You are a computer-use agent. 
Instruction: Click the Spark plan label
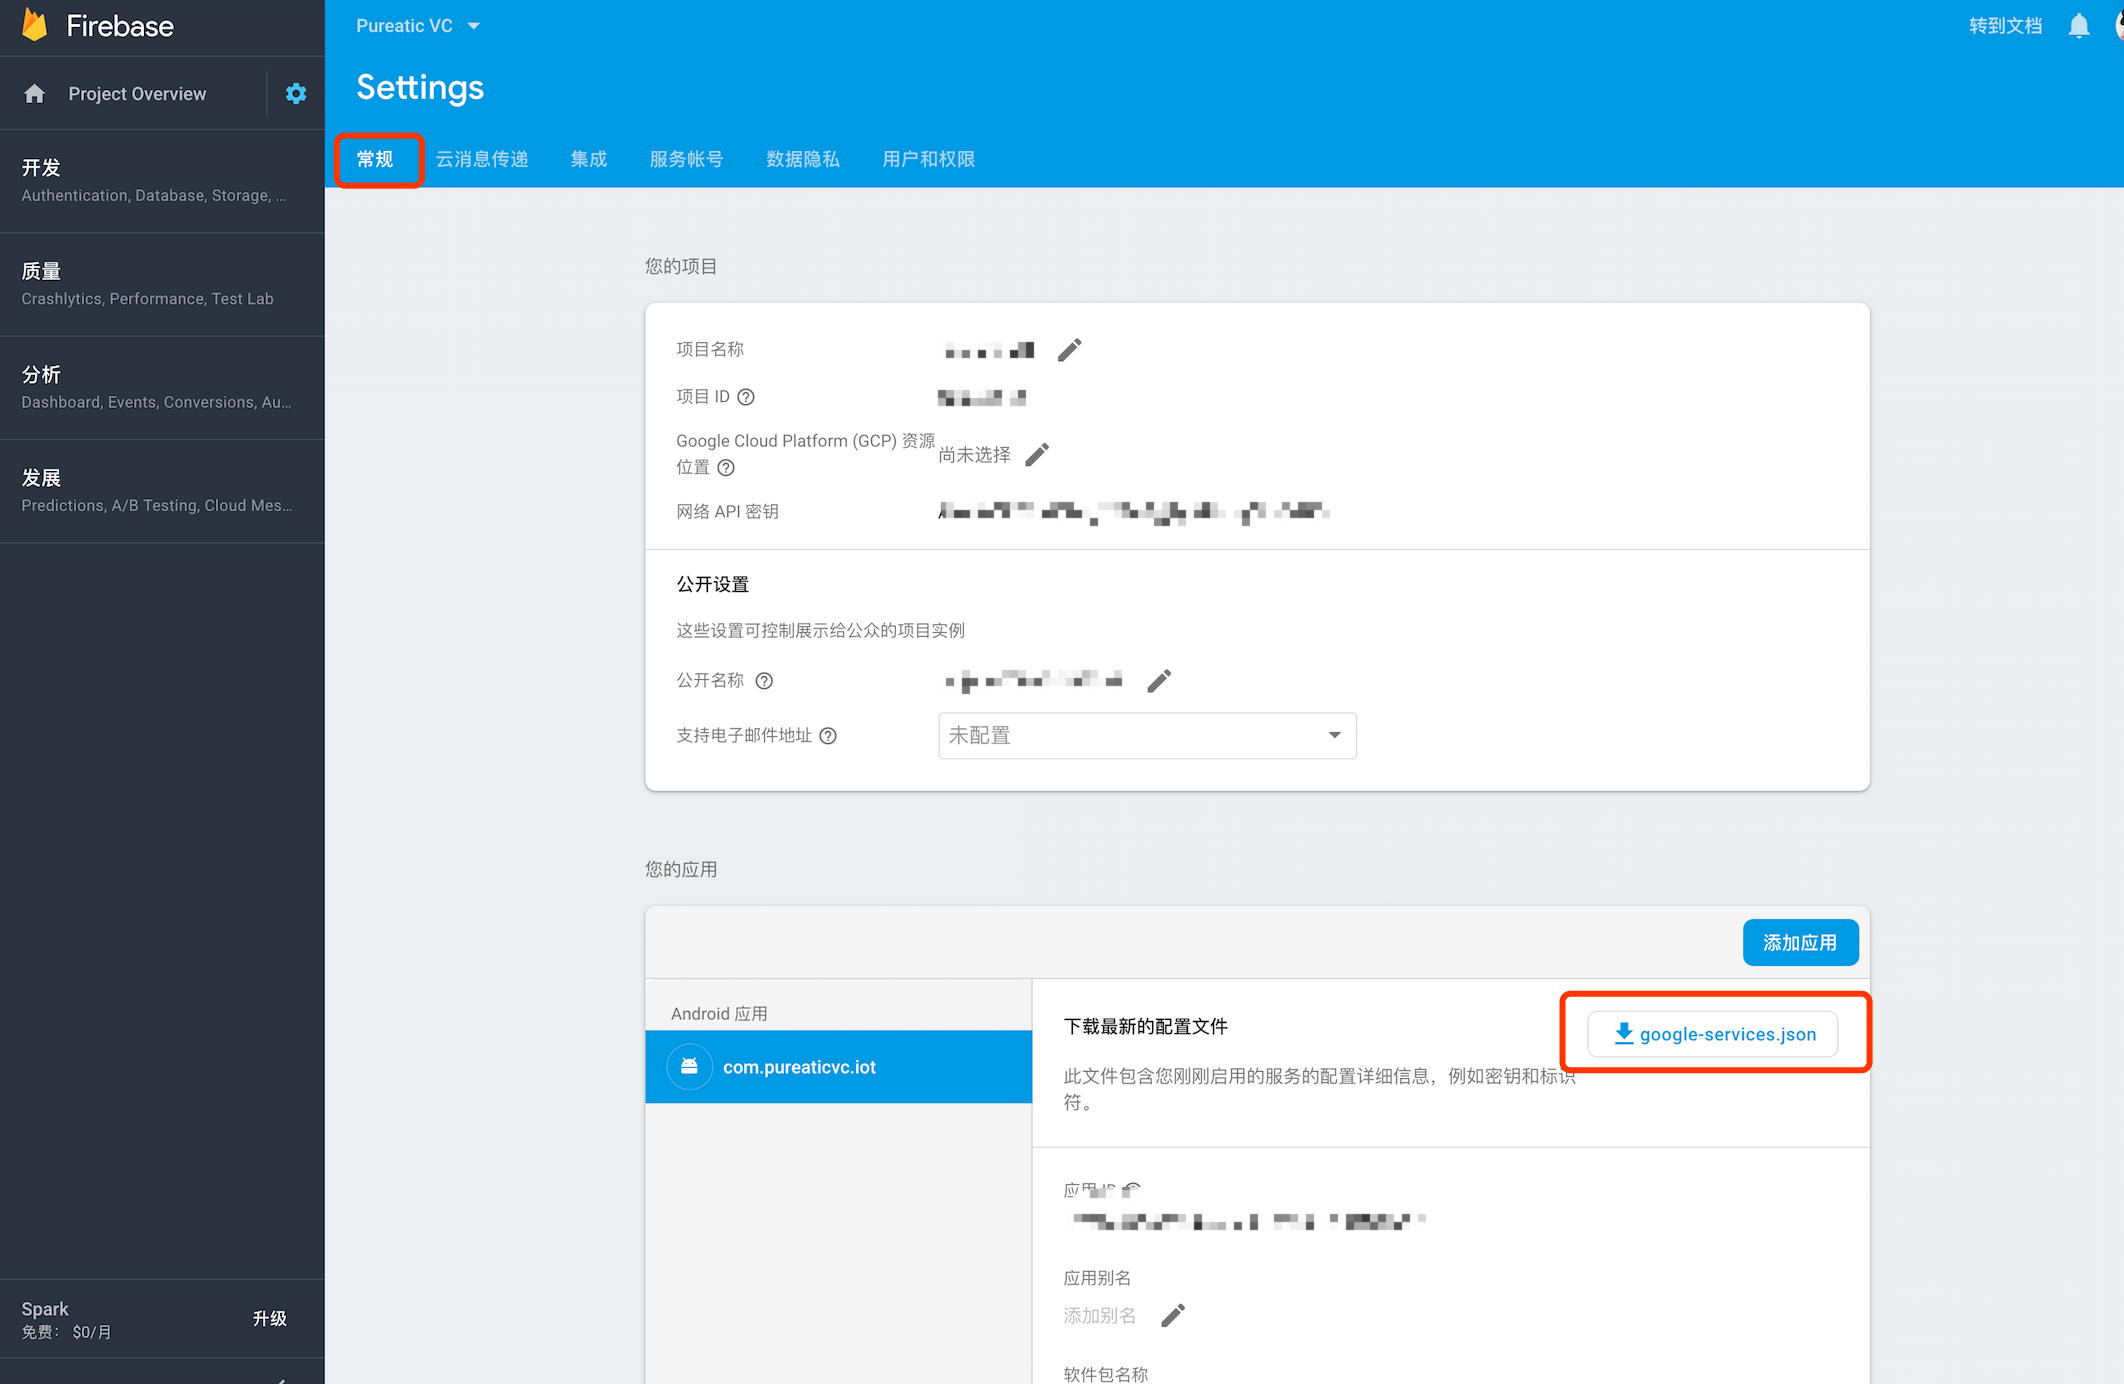click(x=45, y=1309)
